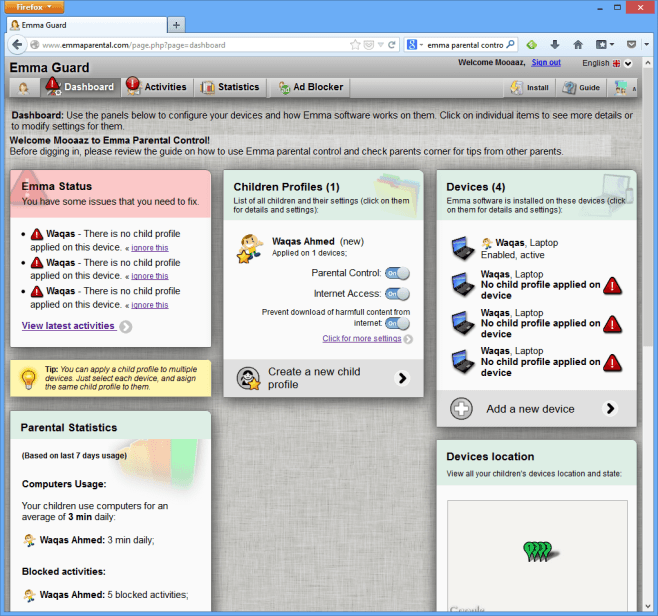Open toolbar overflow dropdown arrow at far right
658x616 pixels.
pyautogui.click(x=647, y=44)
